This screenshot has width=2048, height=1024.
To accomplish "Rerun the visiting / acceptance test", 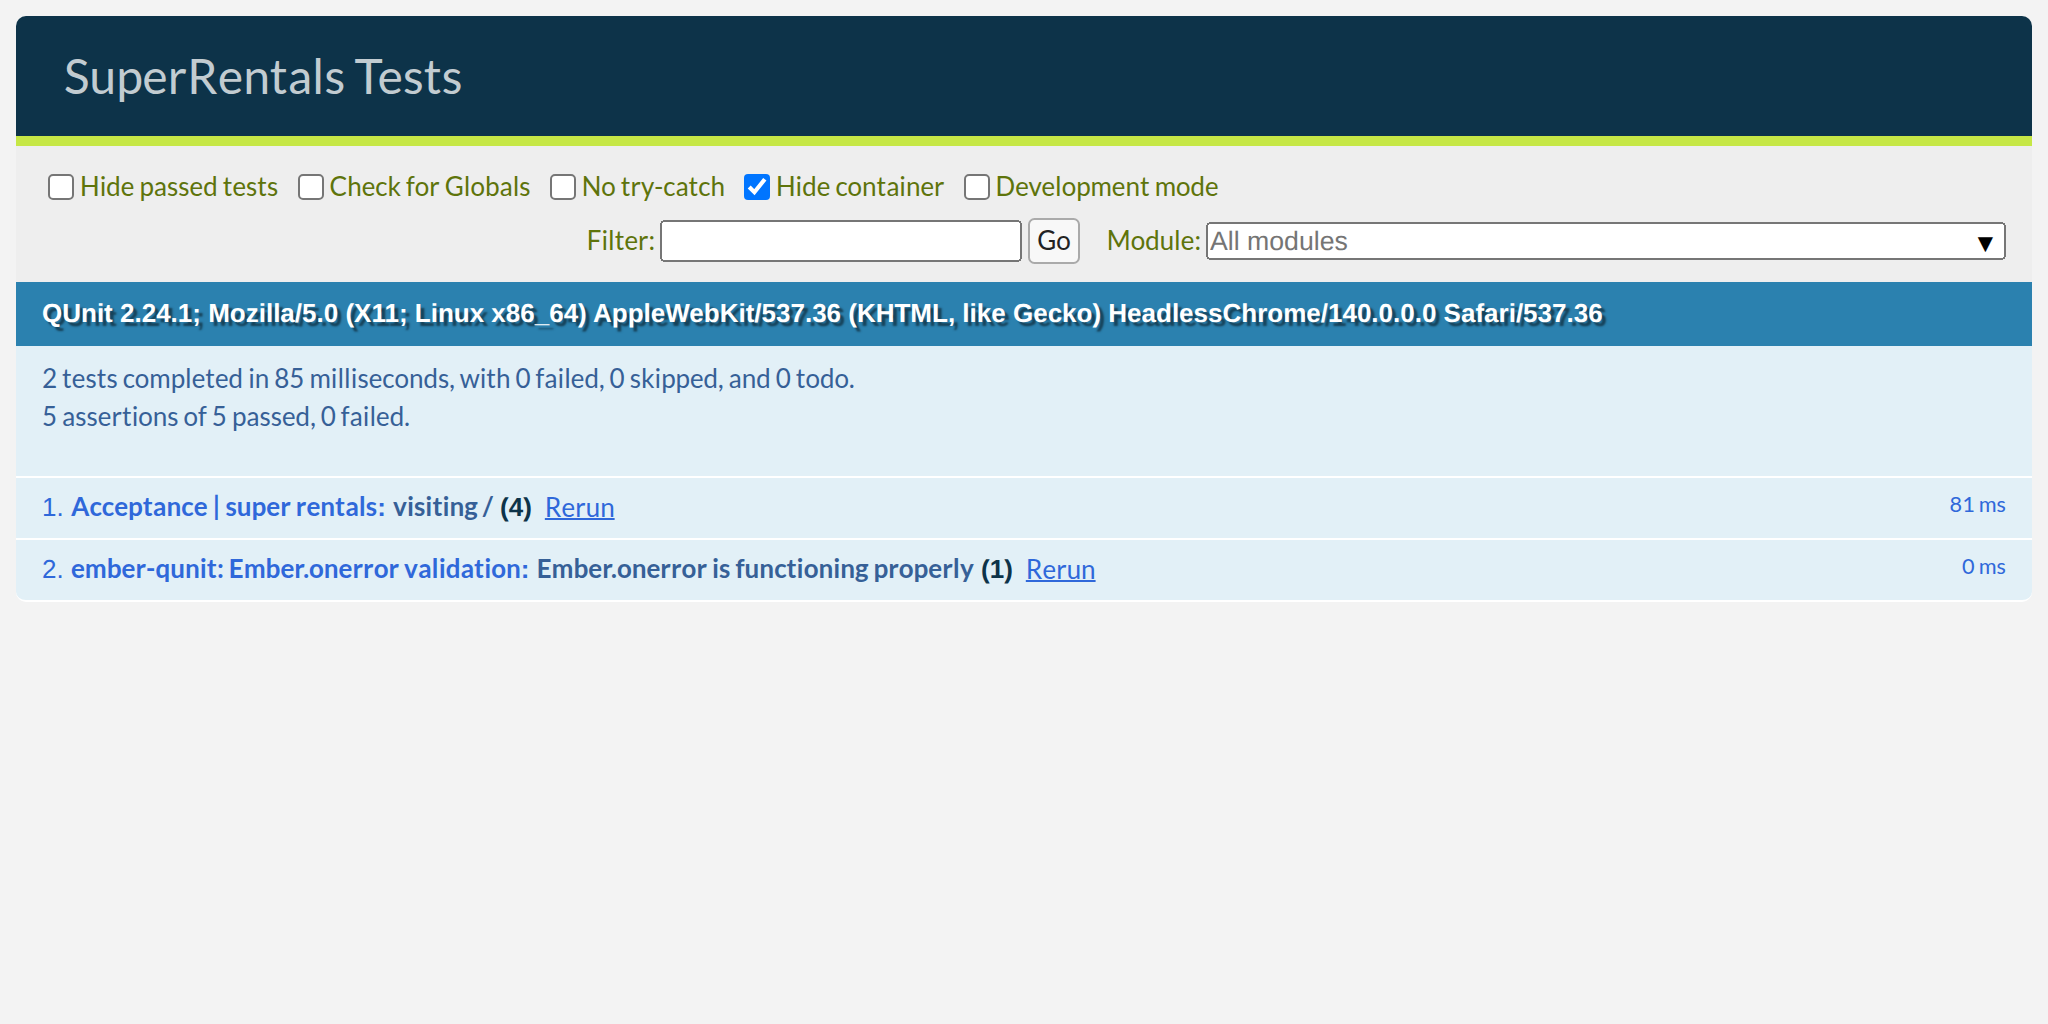I will pyautogui.click(x=579, y=508).
